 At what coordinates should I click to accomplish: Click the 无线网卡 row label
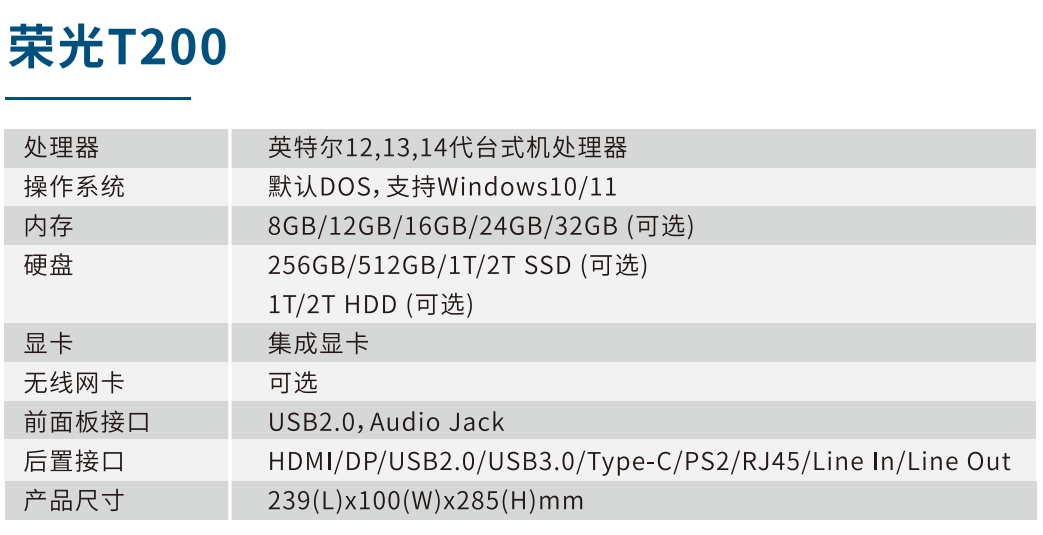point(74,383)
